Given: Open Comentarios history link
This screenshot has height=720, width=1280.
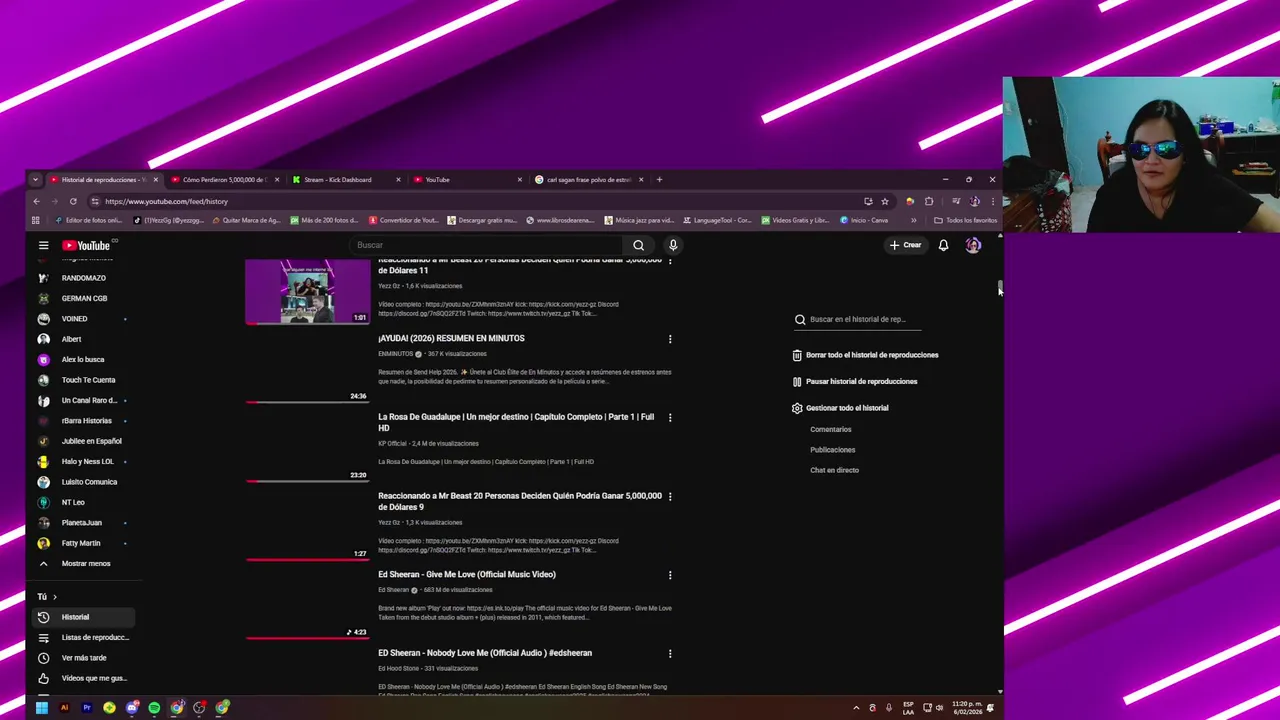Looking at the screenshot, I should click(x=831, y=430).
